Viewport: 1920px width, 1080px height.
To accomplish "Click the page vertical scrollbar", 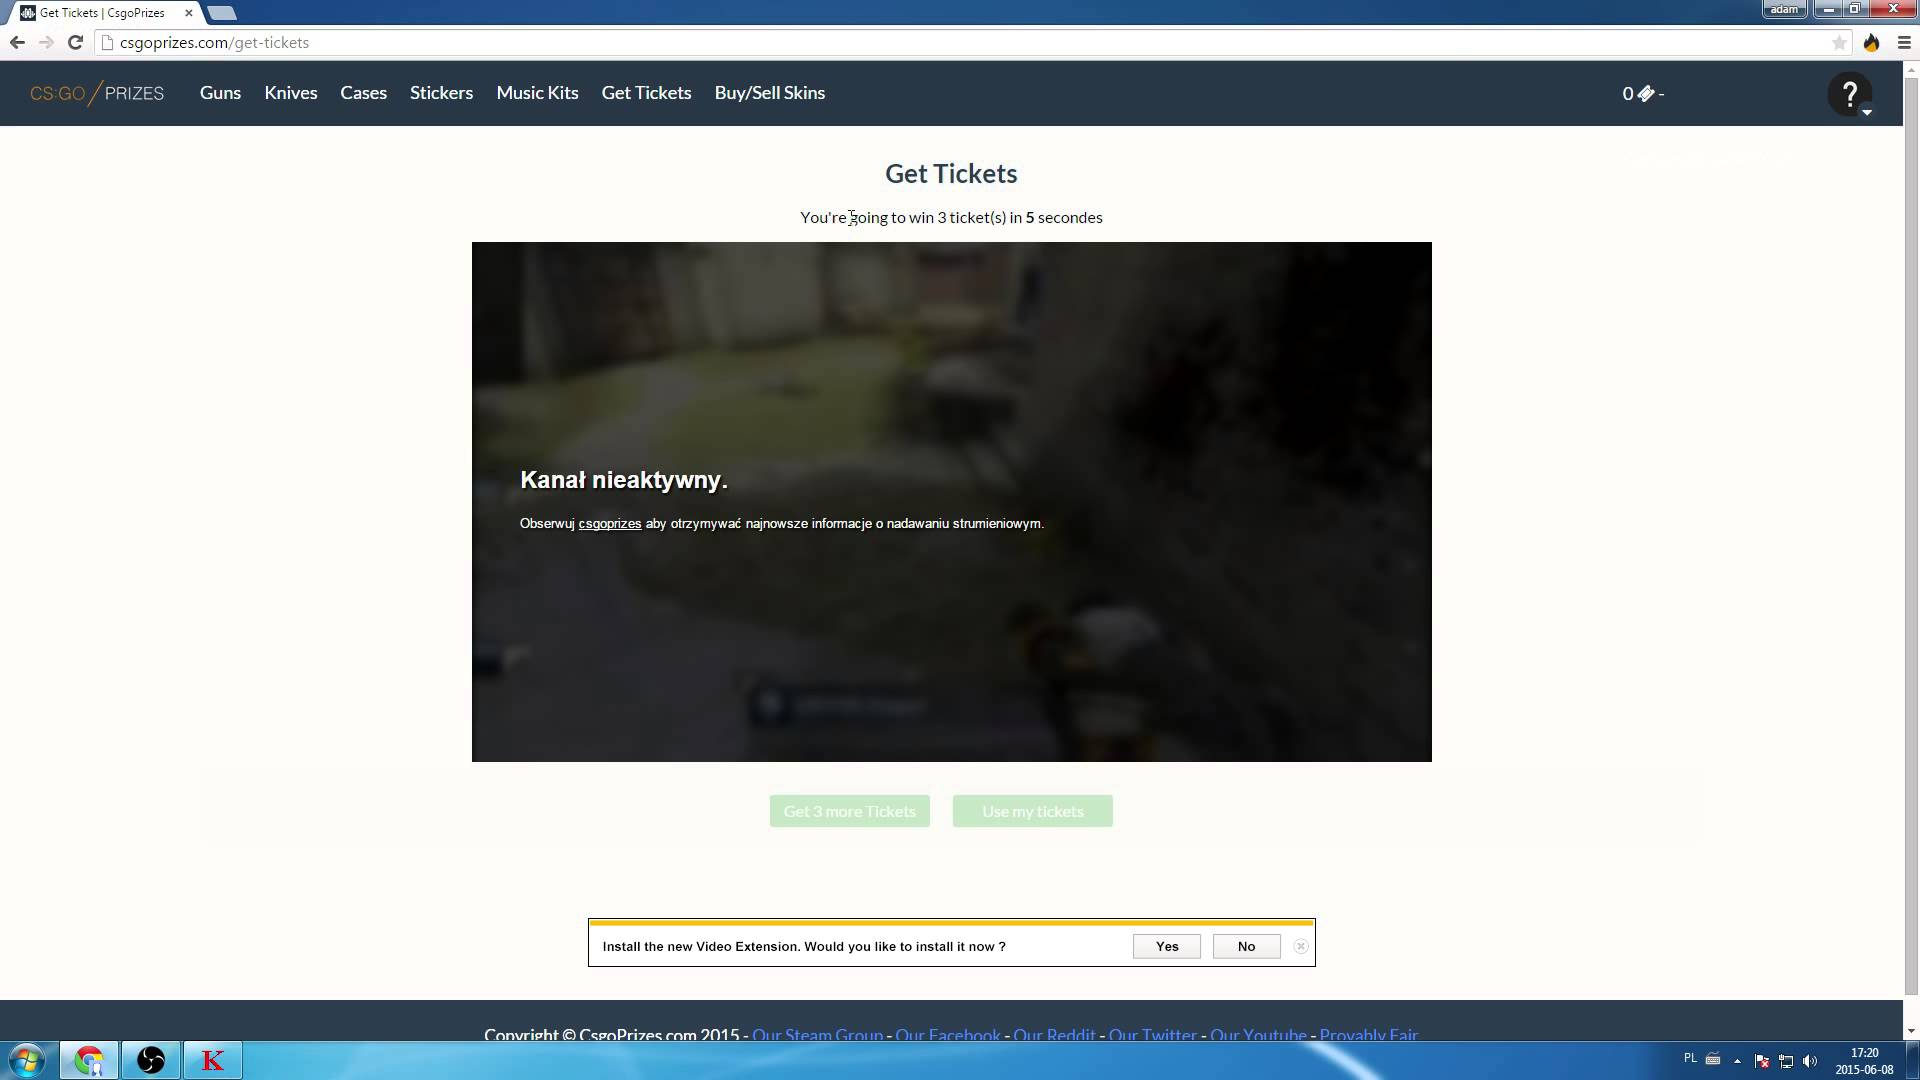I will click(1911, 535).
